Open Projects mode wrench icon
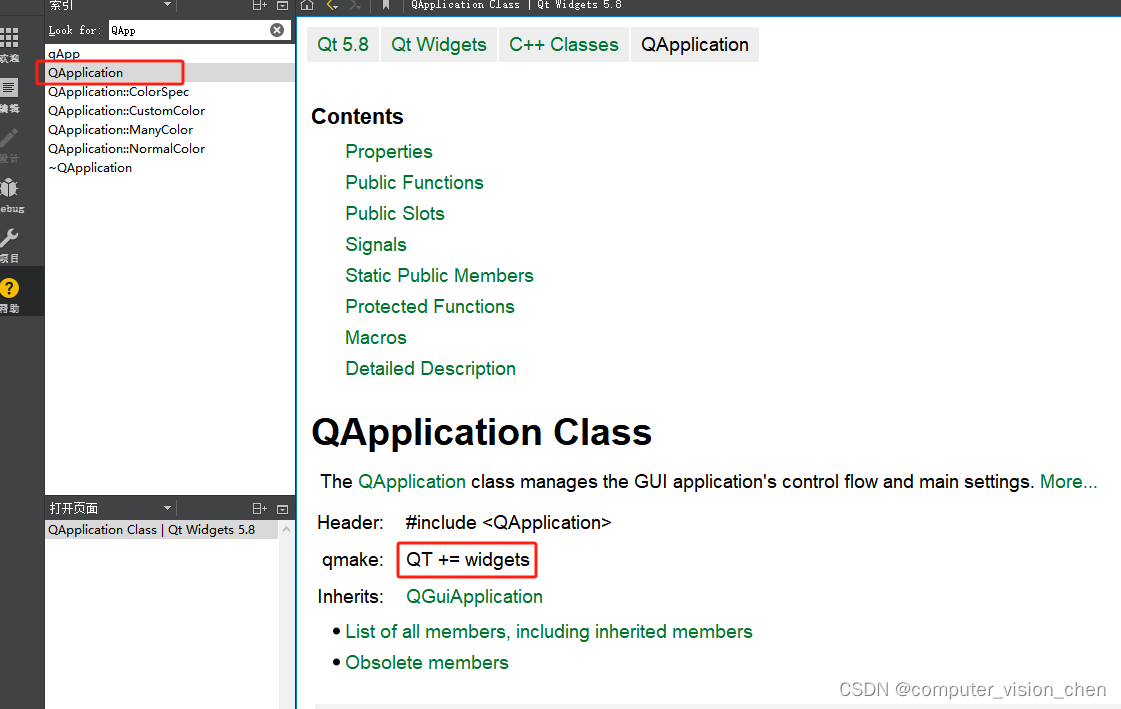Image resolution: width=1121 pixels, height=709 pixels. tap(9, 238)
